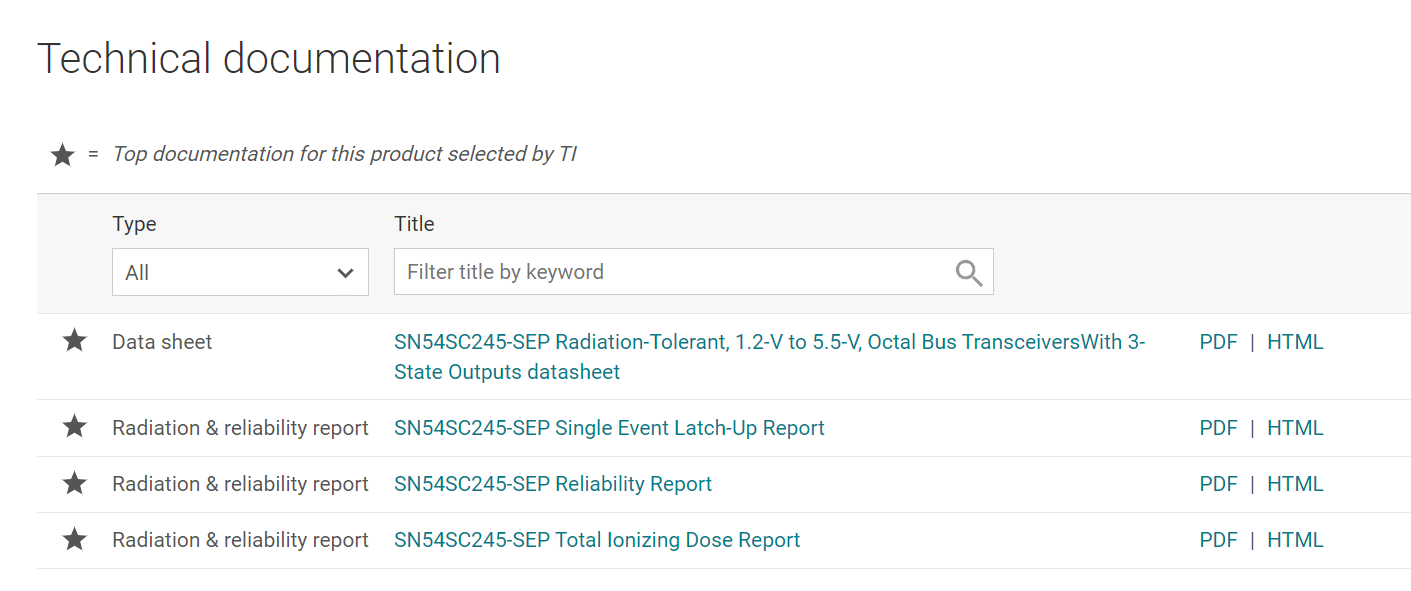Click star icon next to Reliability Report row
Image resolution: width=1411 pixels, height=591 pixels.
click(74, 484)
